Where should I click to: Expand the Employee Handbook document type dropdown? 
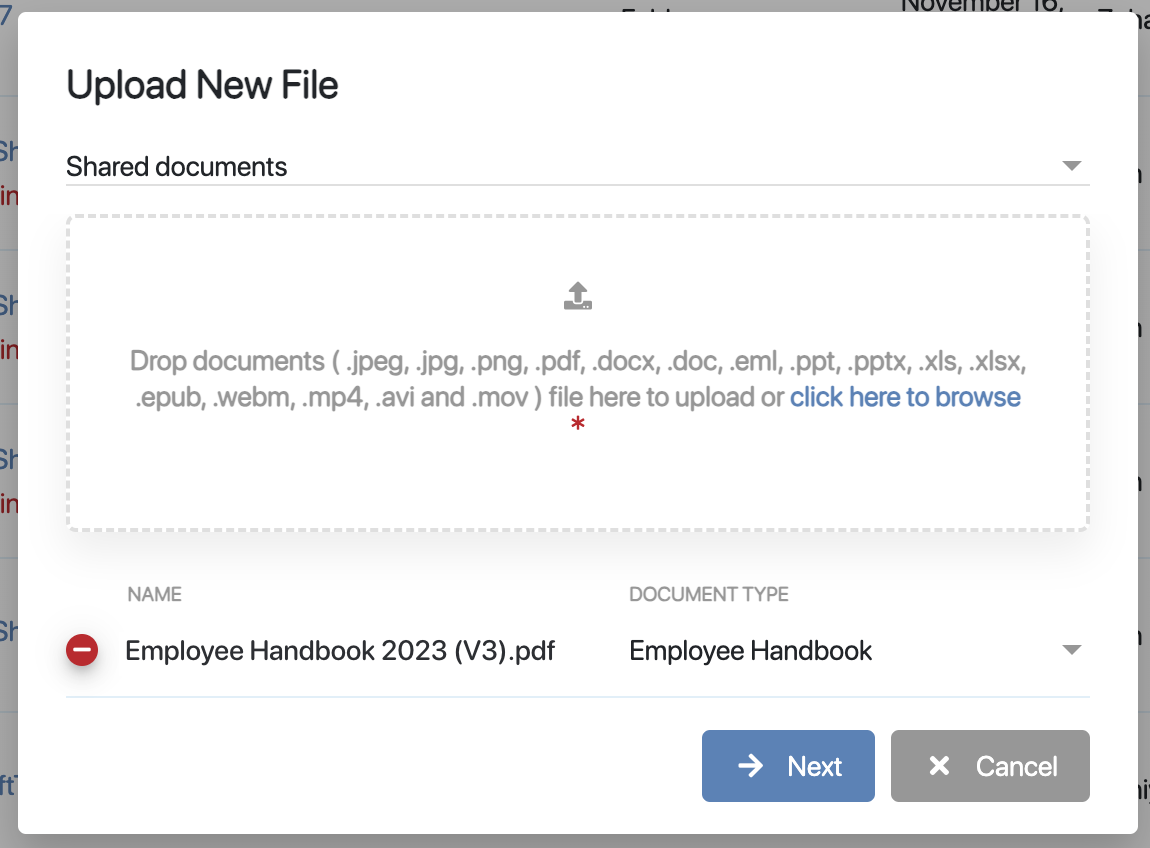tap(859, 651)
